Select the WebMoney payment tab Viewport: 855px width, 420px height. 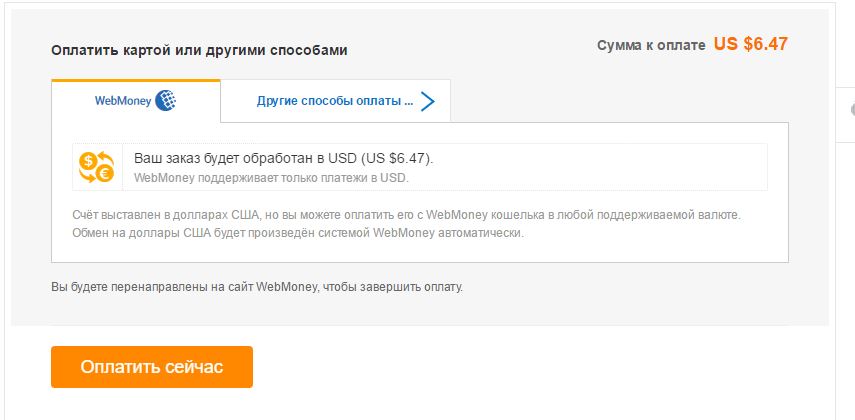pos(135,101)
